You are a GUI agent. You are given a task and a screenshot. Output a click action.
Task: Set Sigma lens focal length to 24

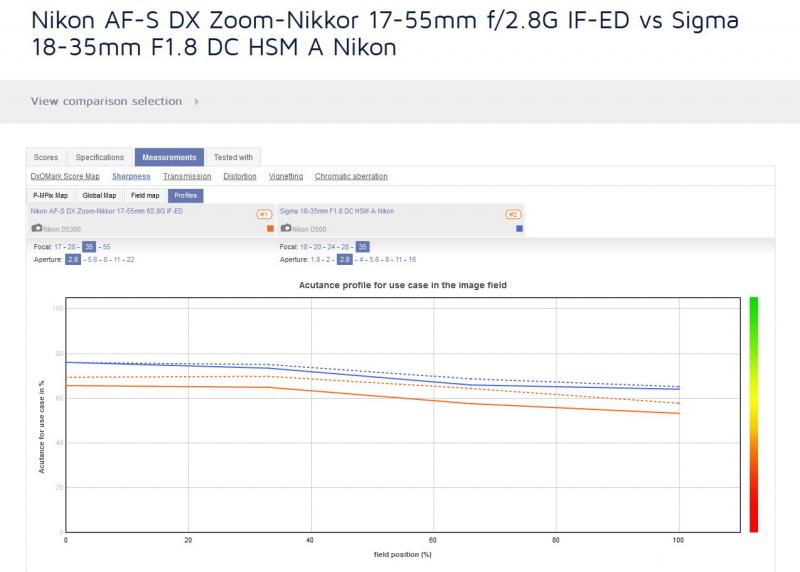click(x=331, y=247)
